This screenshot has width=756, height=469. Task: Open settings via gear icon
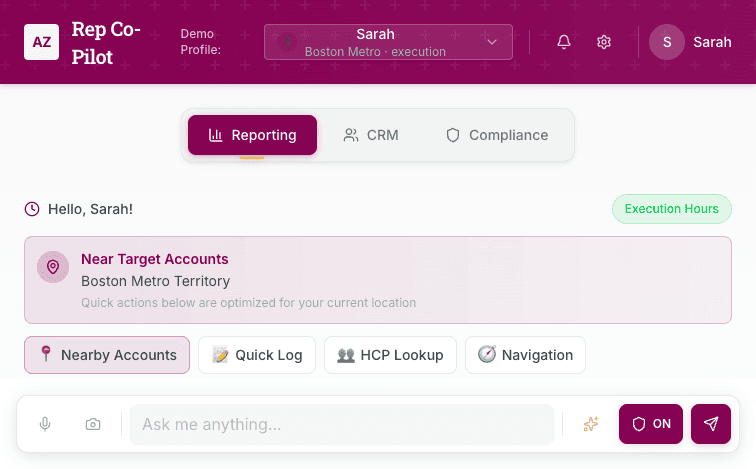(x=604, y=42)
